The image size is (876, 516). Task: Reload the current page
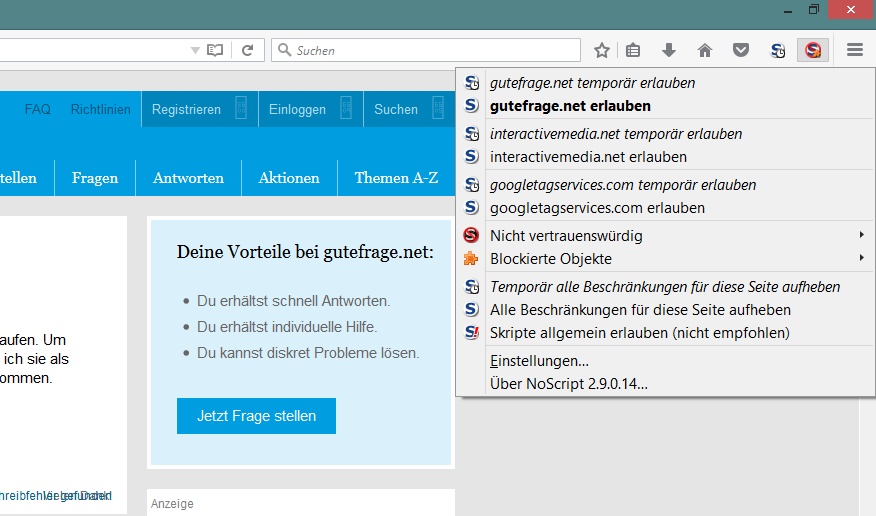tap(247, 50)
